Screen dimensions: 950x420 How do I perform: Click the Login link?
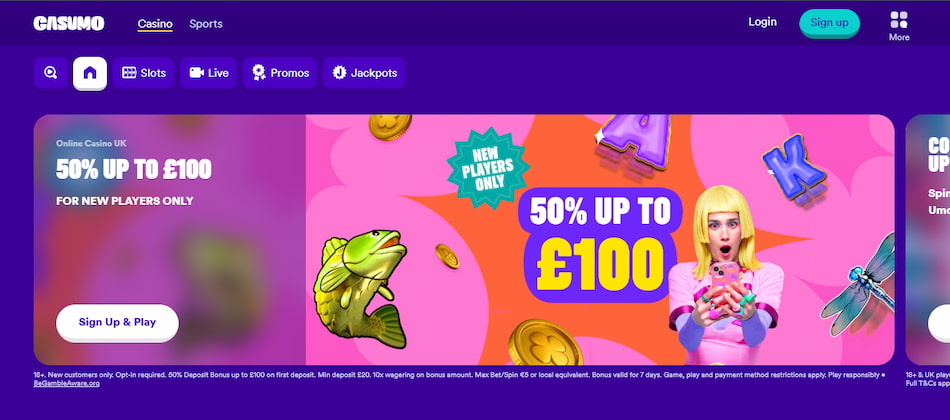coord(762,22)
